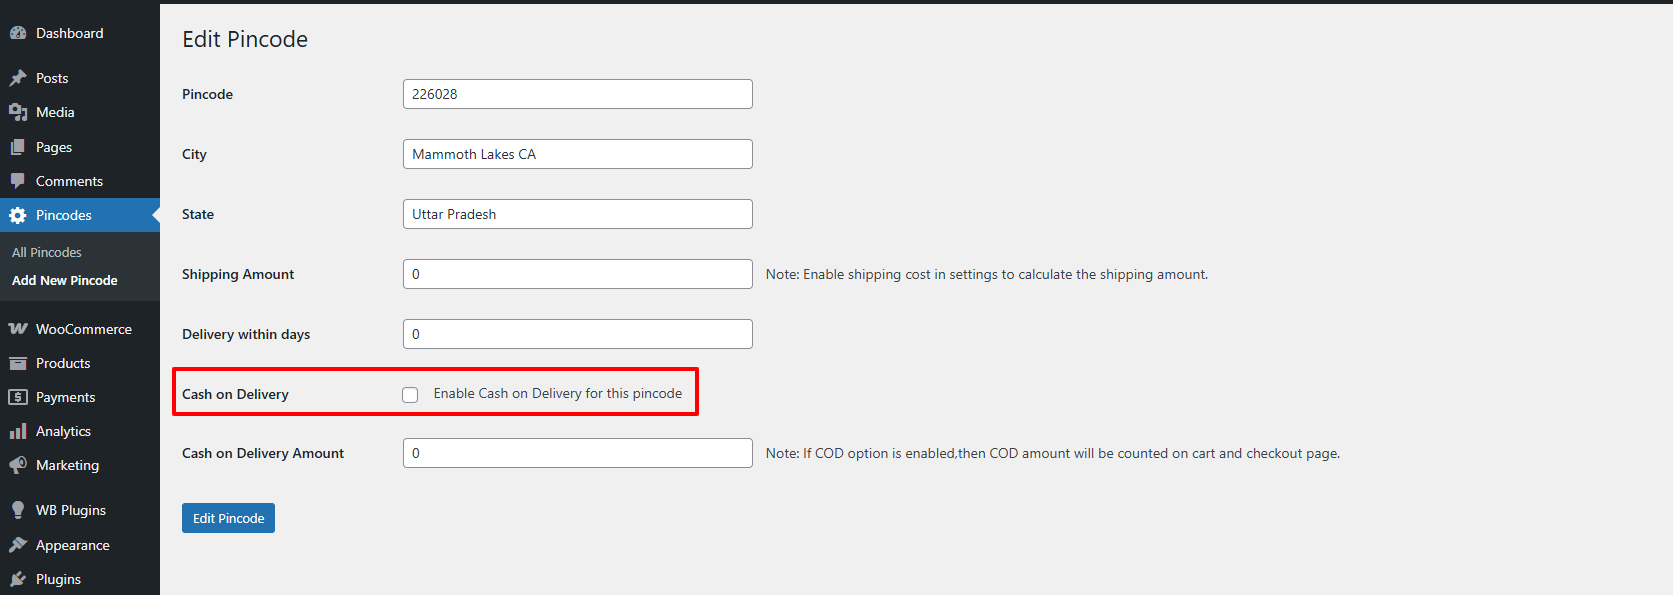Click the Cash on Delivery Amount field
The height and width of the screenshot is (595, 1673).
pos(577,453)
